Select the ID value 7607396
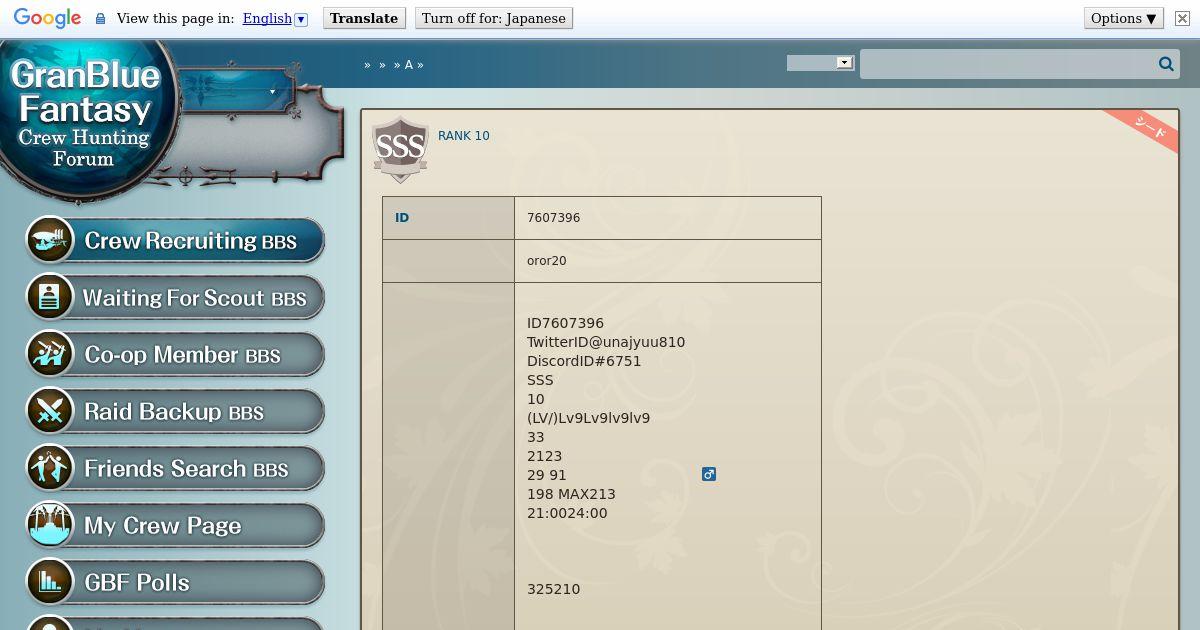 point(553,218)
